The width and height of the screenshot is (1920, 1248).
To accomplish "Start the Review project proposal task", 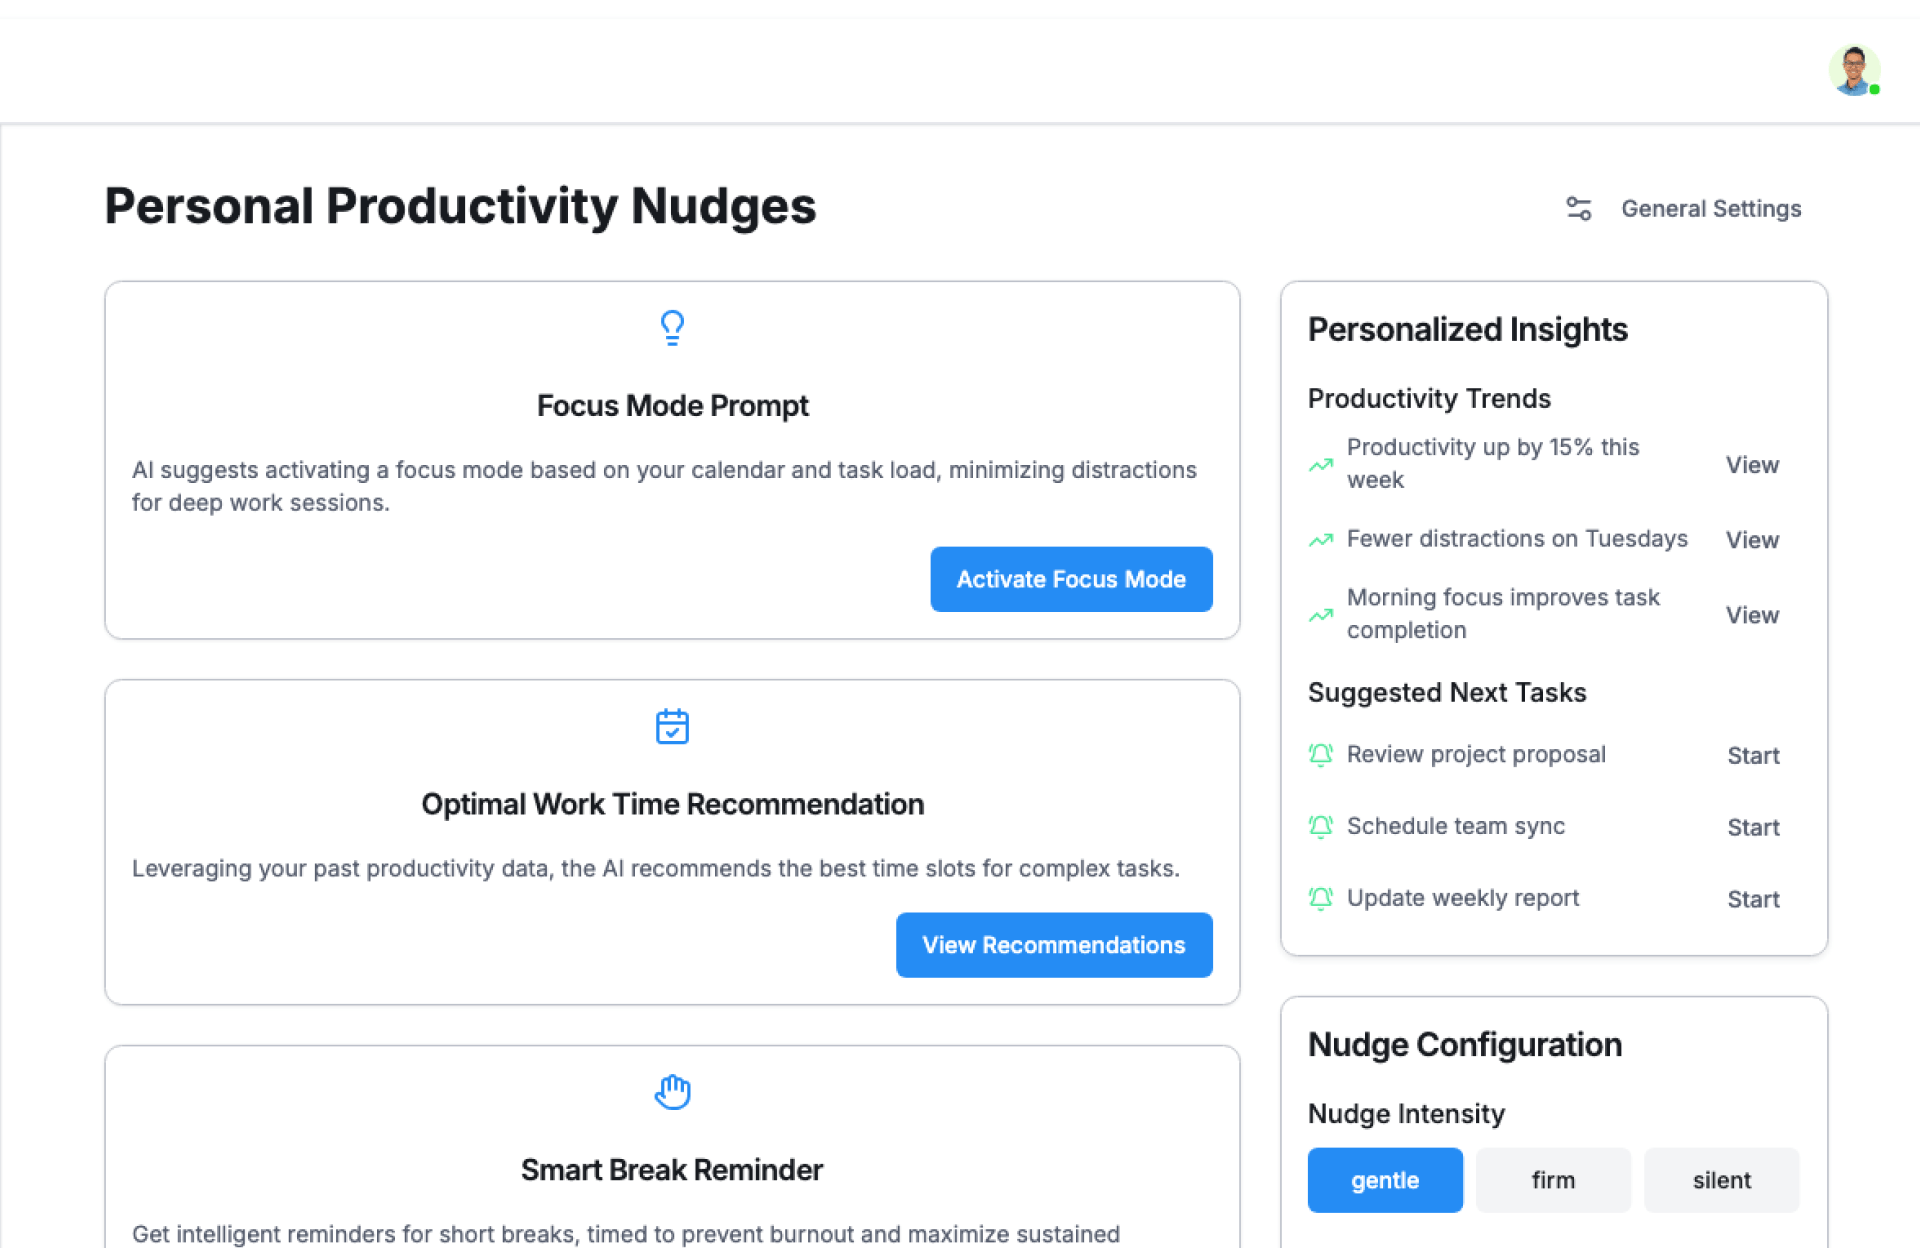I will click(x=1753, y=756).
